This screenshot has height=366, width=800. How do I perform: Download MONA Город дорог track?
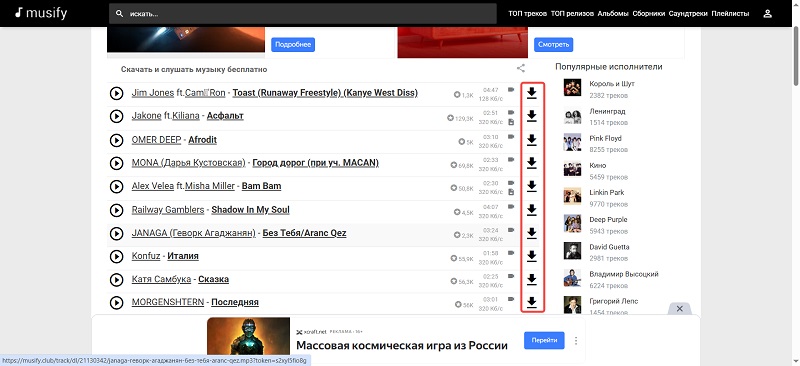pyautogui.click(x=532, y=163)
